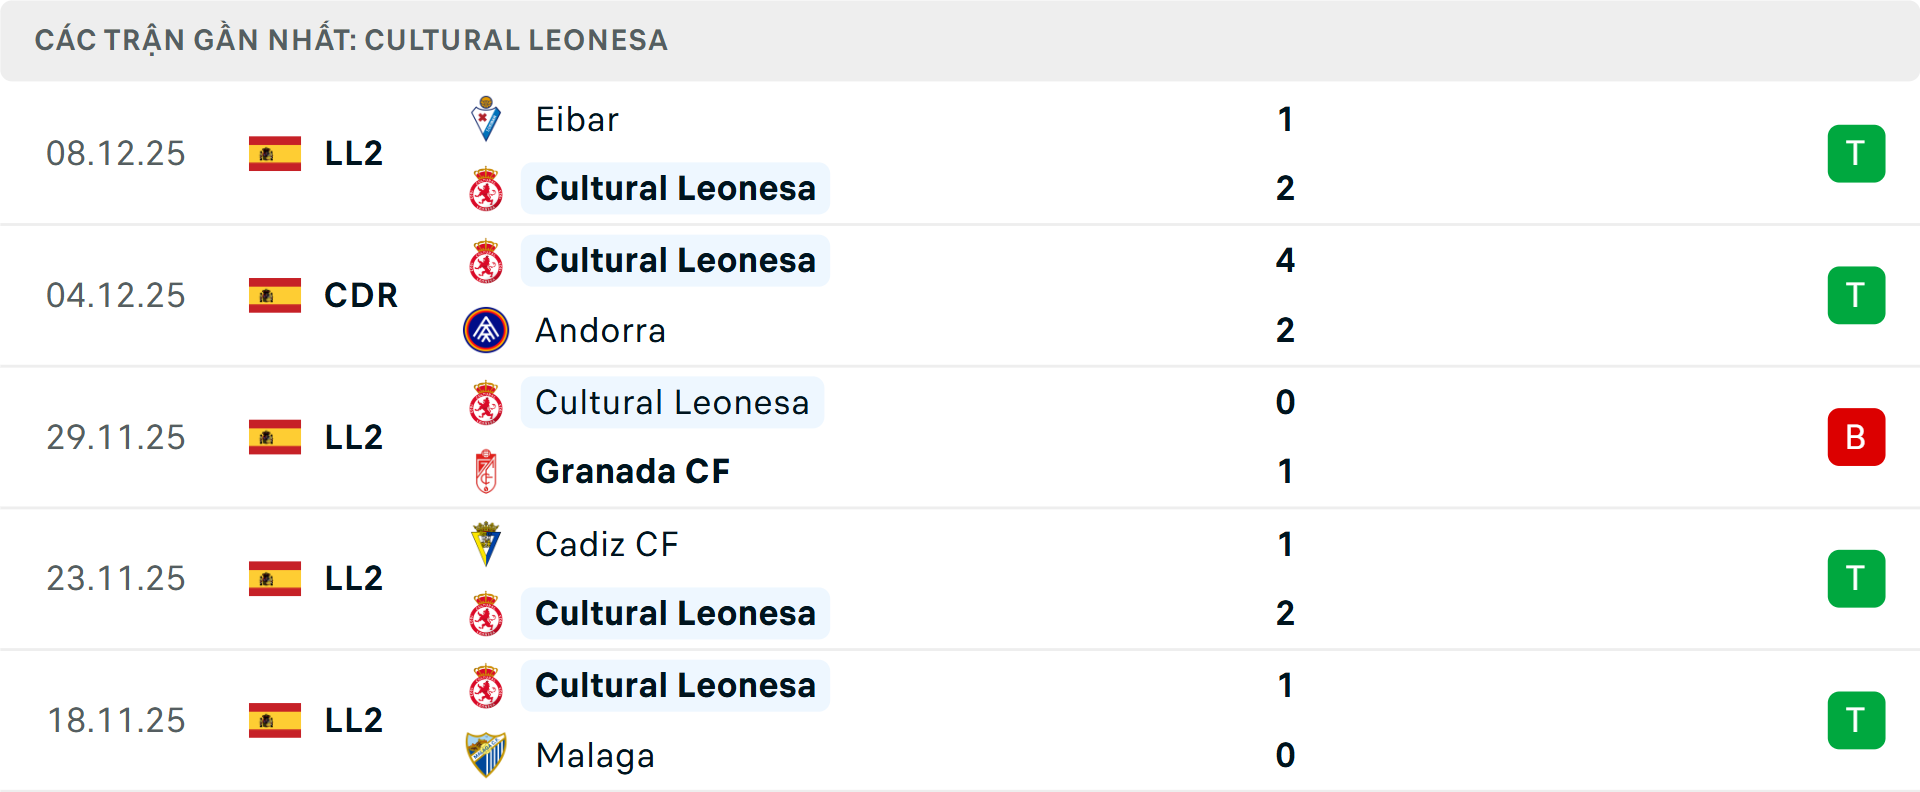
Task: Select the Malaga club crest
Action: click(x=486, y=756)
